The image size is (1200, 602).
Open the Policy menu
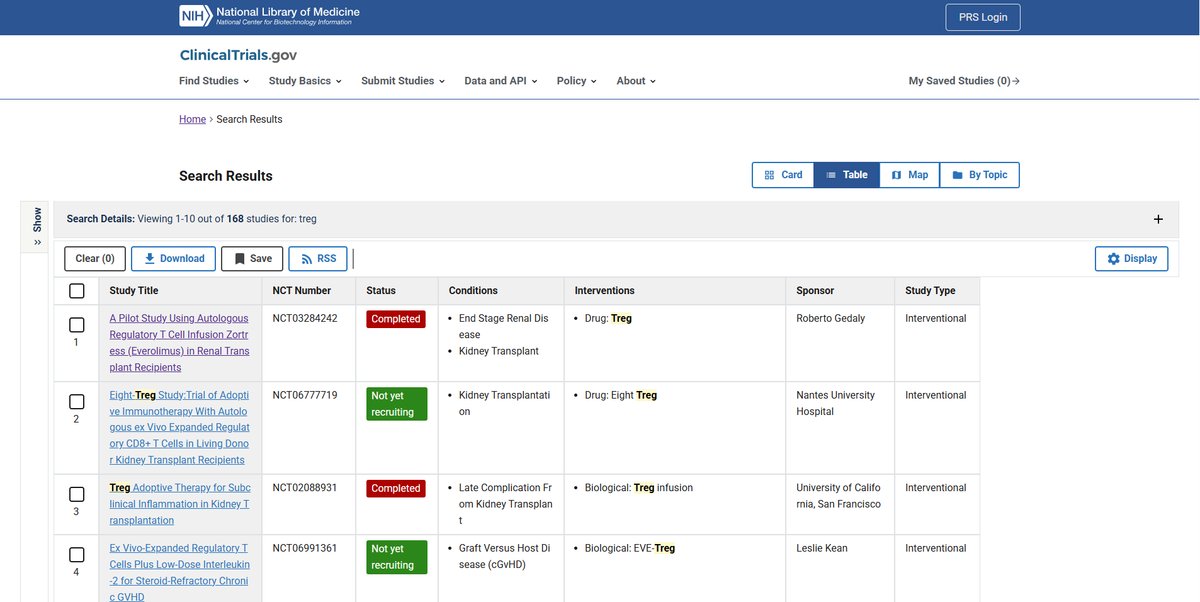pyautogui.click(x=576, y=81)
